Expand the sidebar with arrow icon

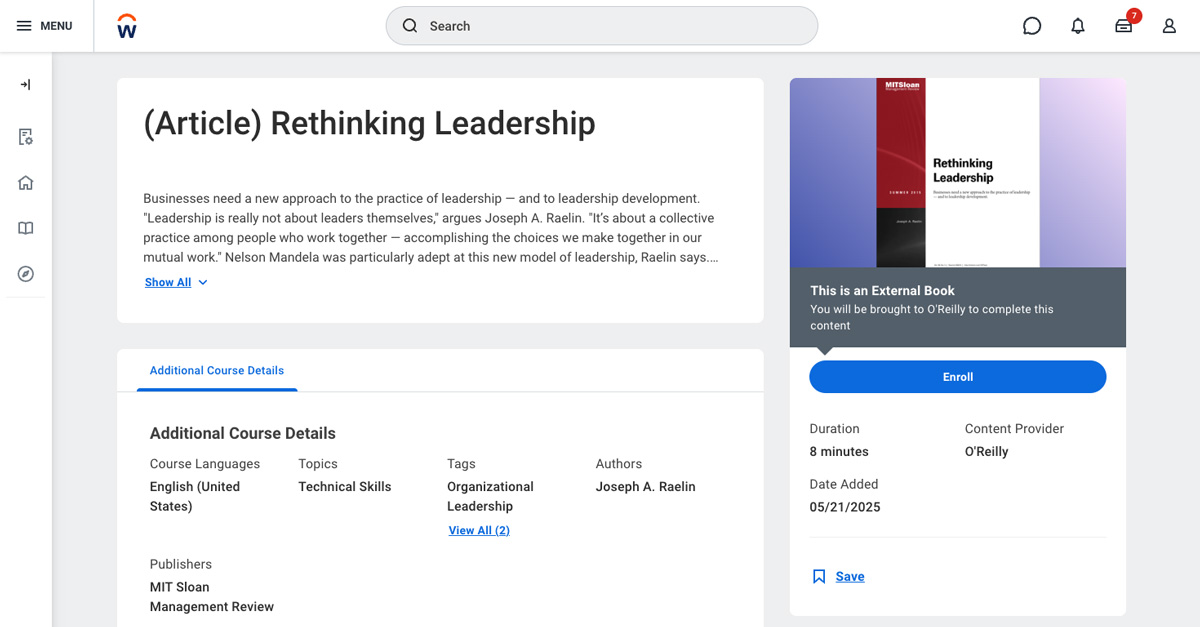coord(26,85)
